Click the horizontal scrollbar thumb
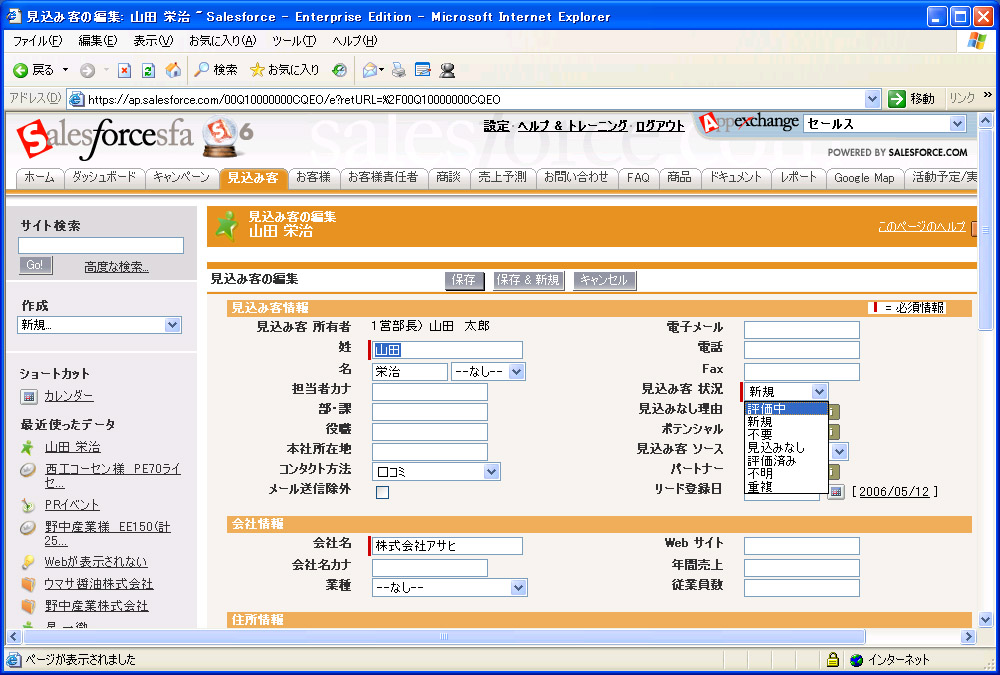Viewport: 1000px width, 675px height. pos(444,636)
